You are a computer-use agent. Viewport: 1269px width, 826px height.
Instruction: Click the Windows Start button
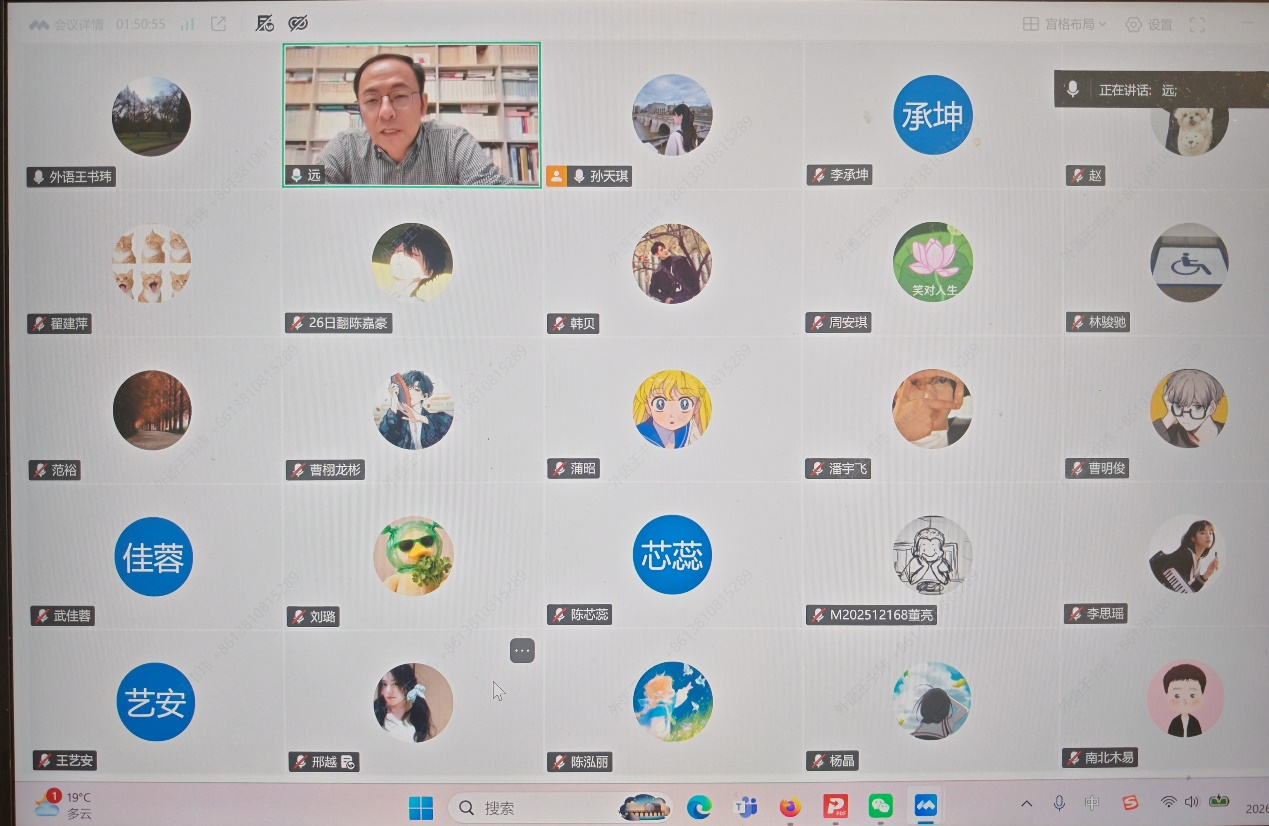[421, 807]
